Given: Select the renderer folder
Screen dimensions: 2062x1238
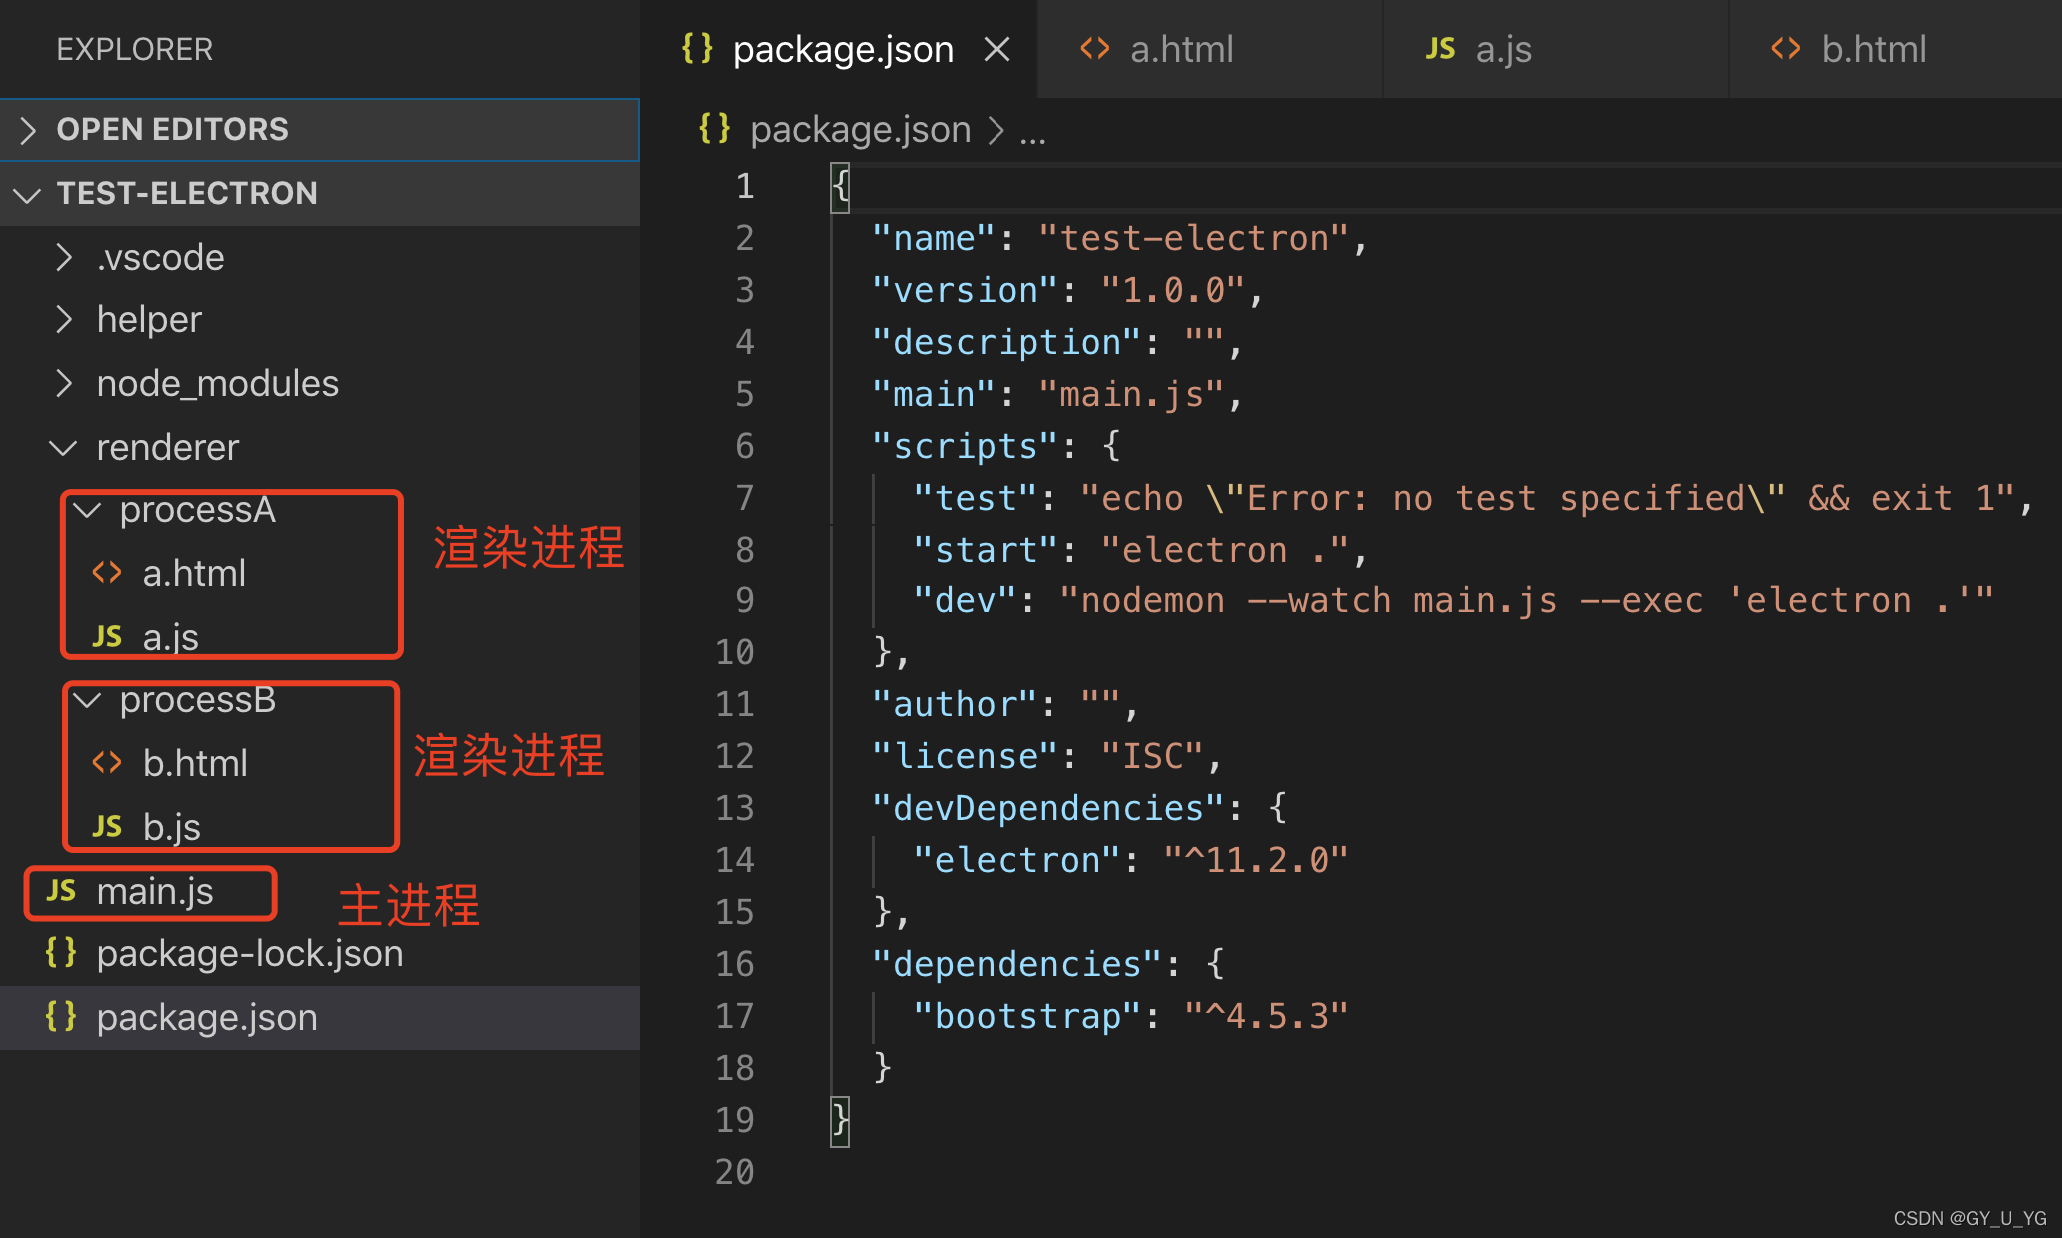Looking at the screenshot, I should pyautogui.click(x=320, y=447).
